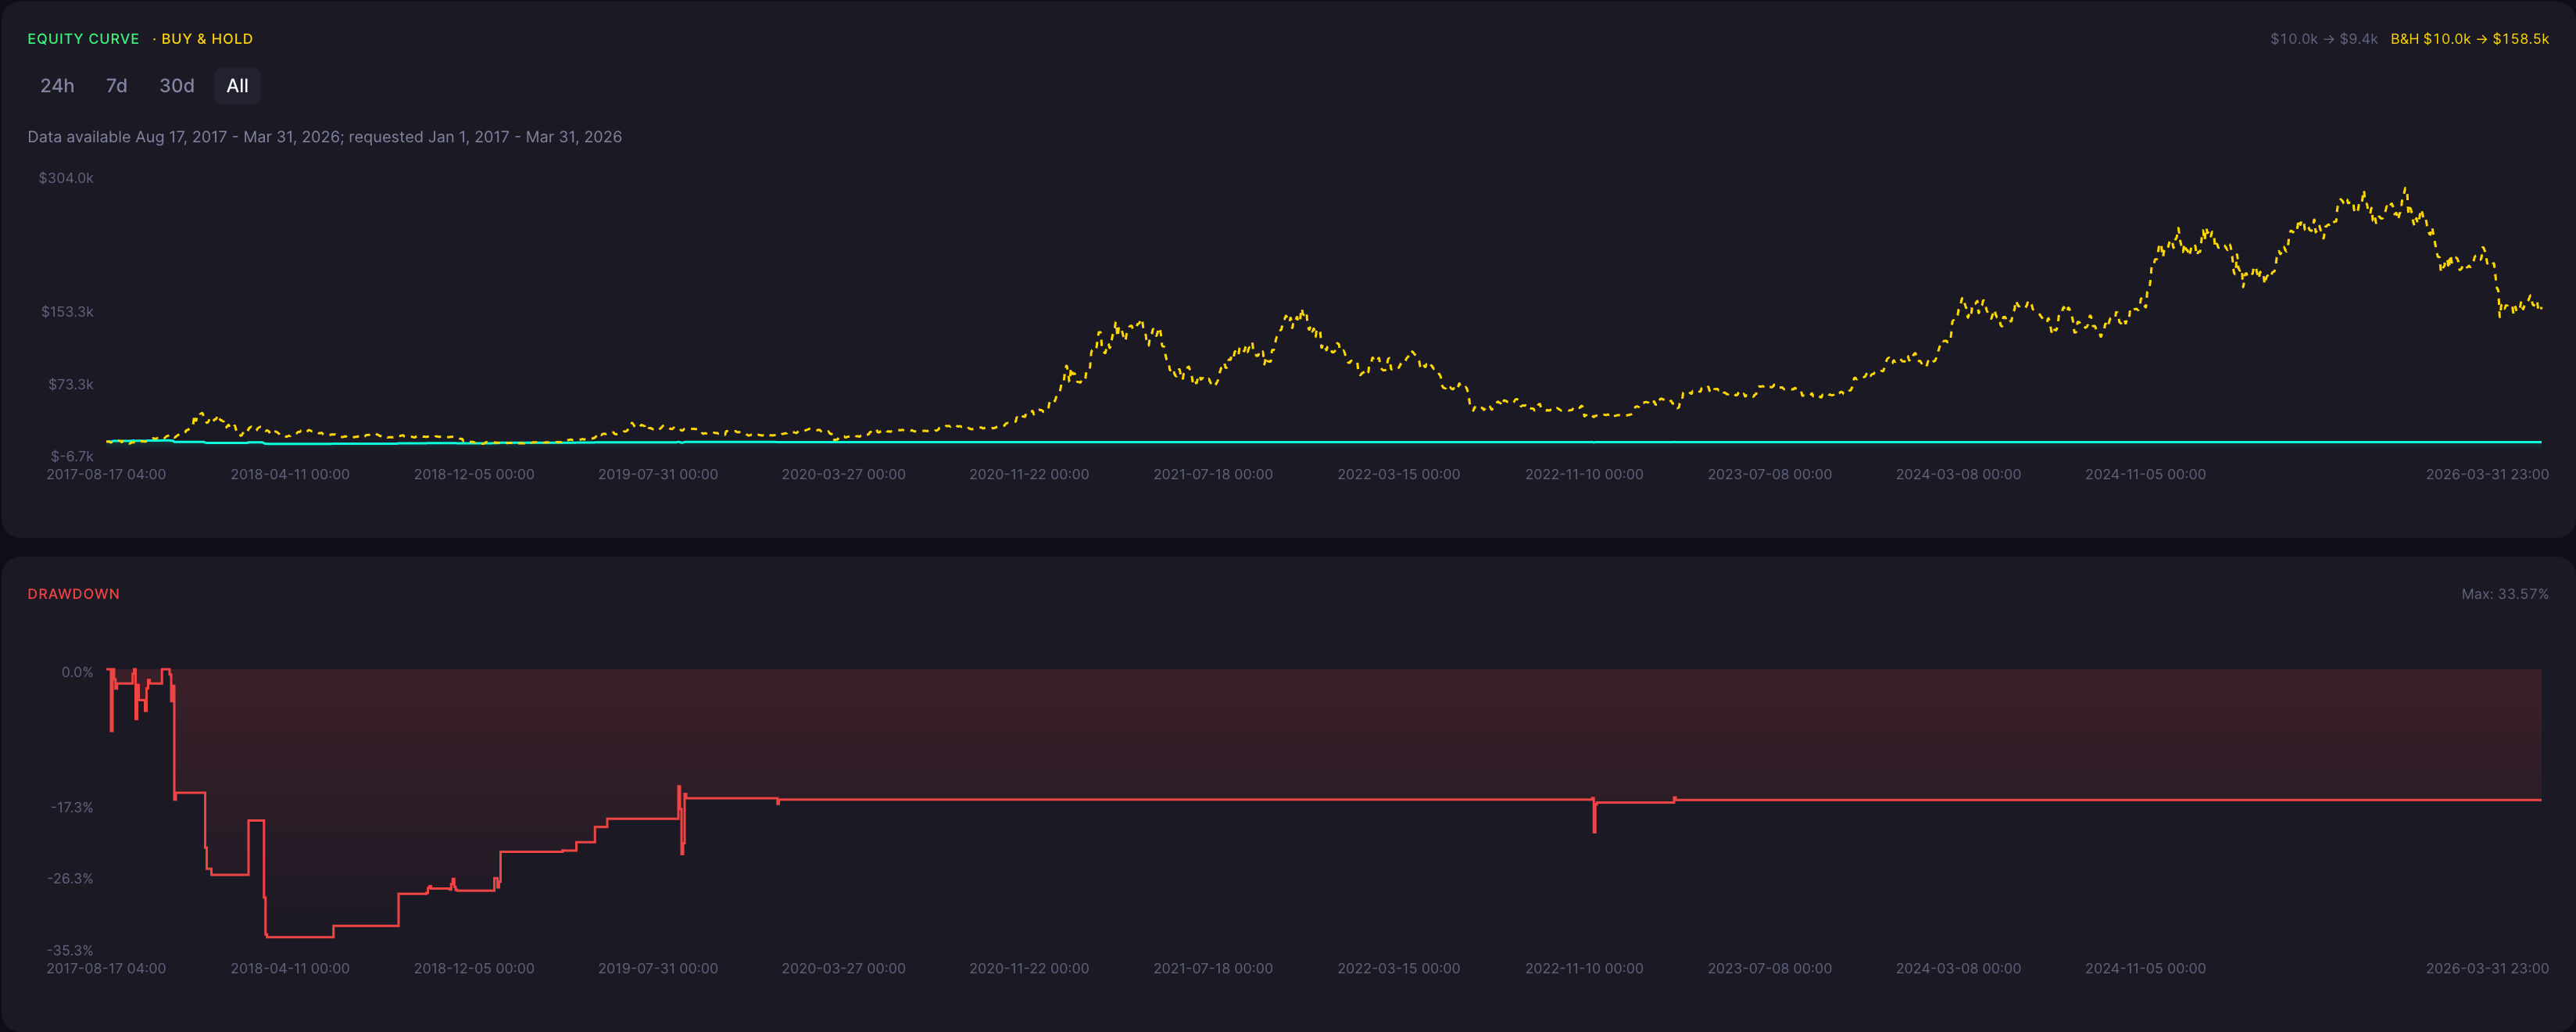2576x1032 pixels.
Task: Switch to the 30d time range
Action: pyautogui.click(x=177, y=86)
